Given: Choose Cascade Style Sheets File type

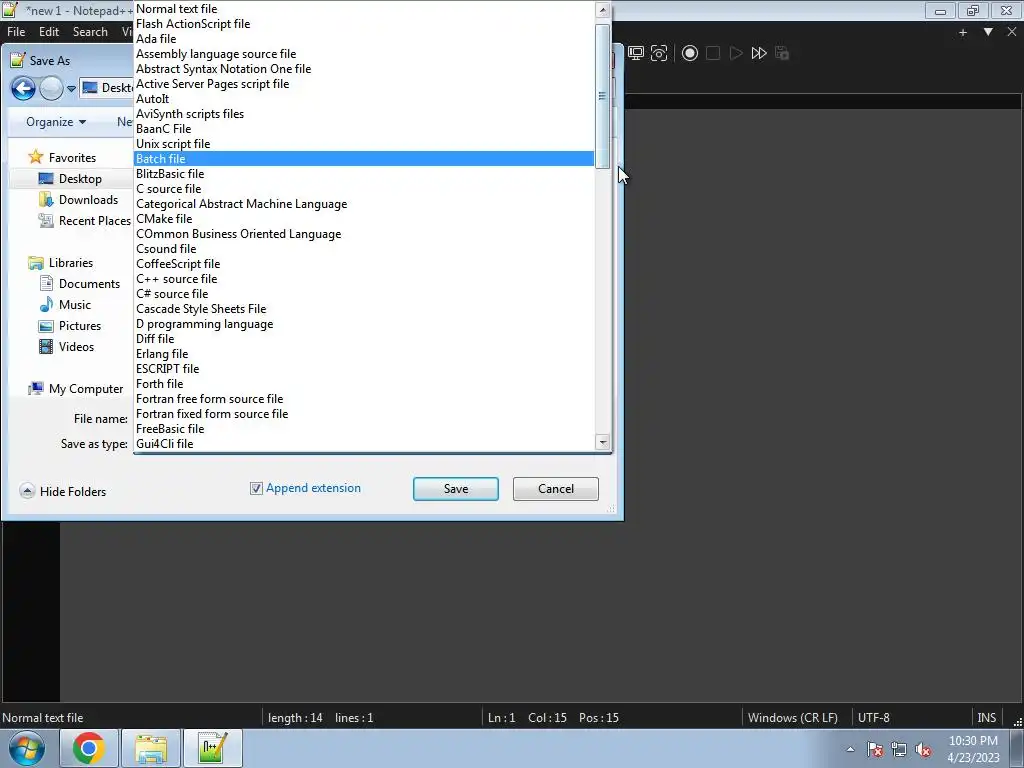Looking at the screenshot, I should coord(364,309).
